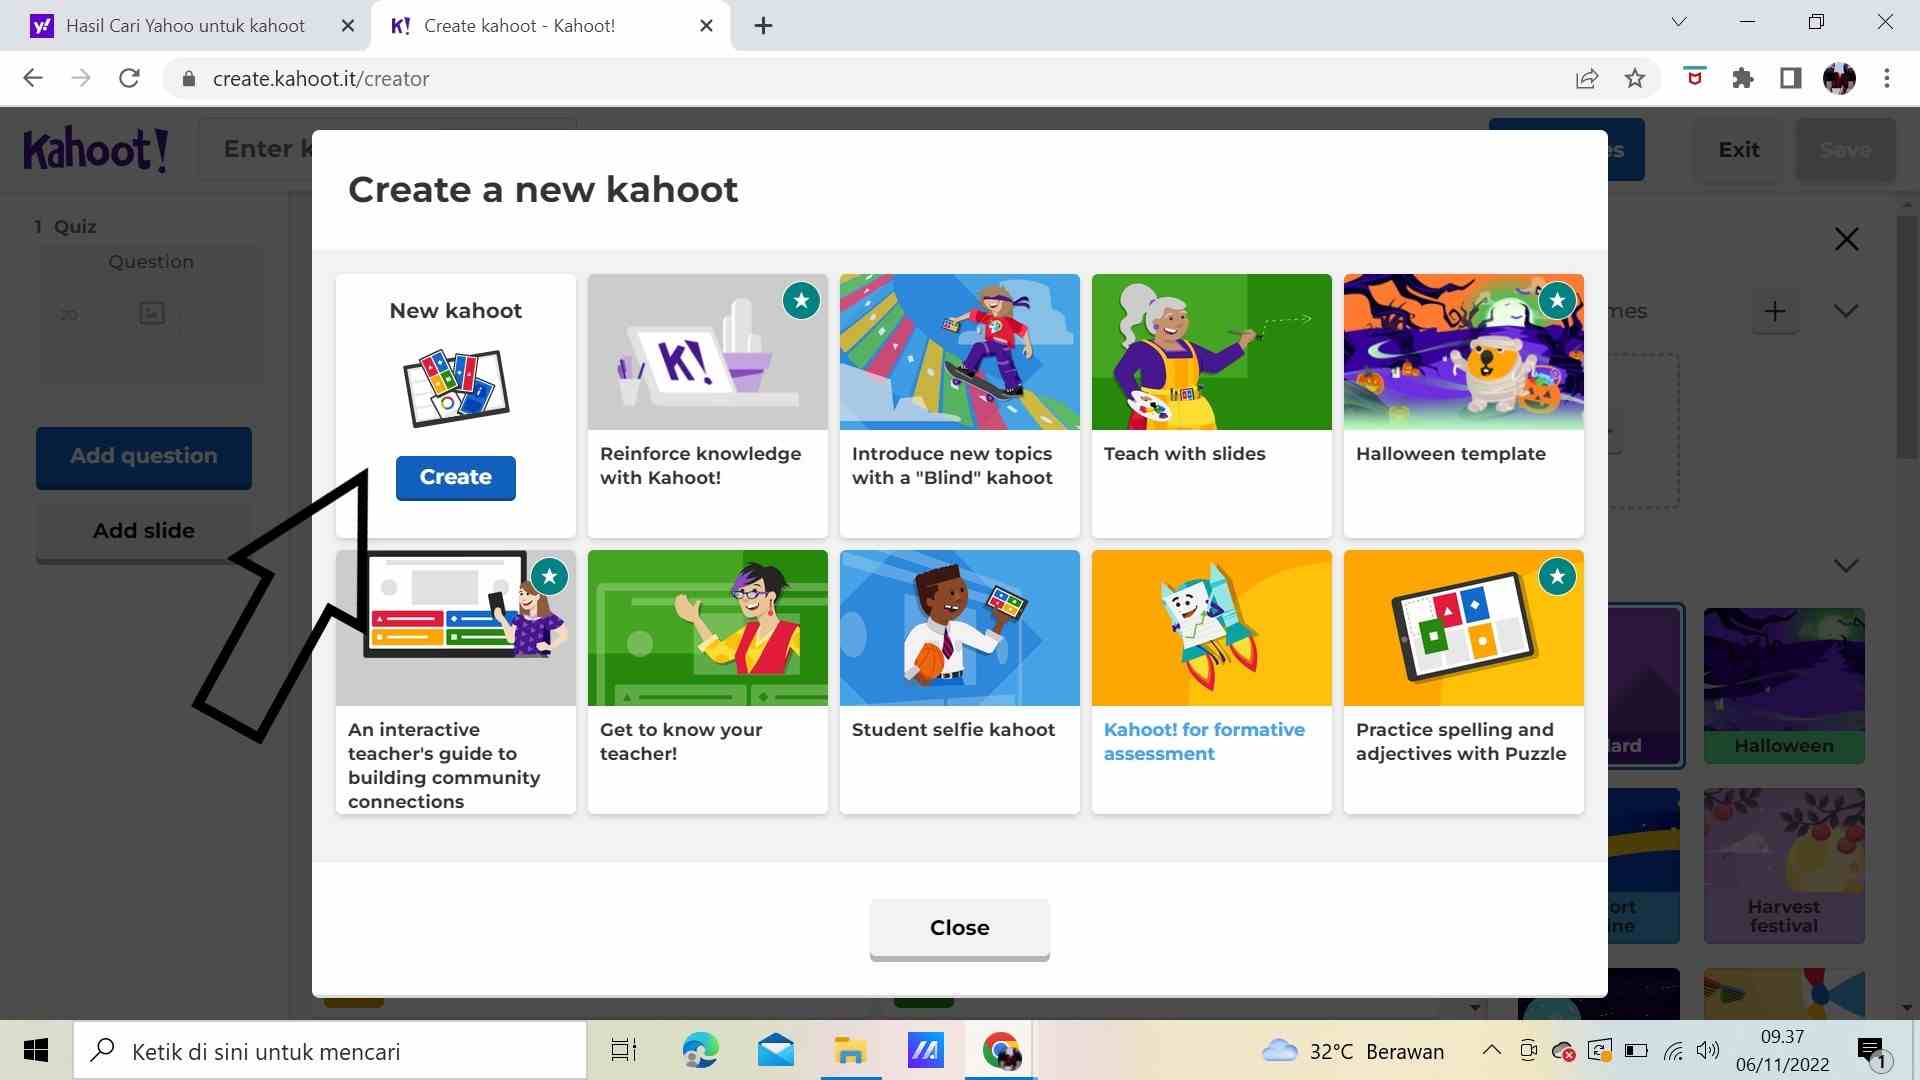Open the Get to know your teacher template
Viewport: 1920px width, 1080px height.
tap(707, 681)
